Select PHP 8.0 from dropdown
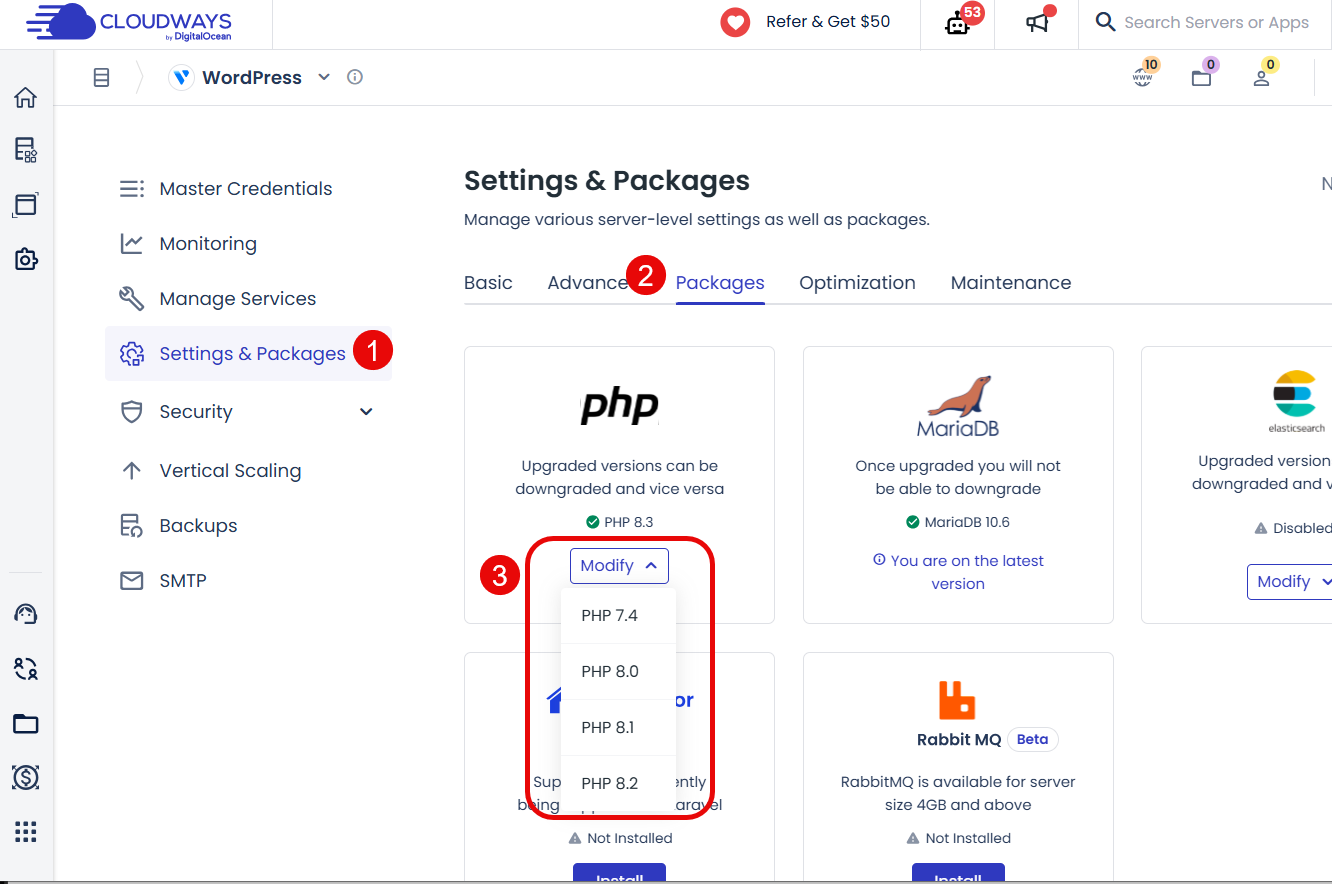 tap(619, 671)
